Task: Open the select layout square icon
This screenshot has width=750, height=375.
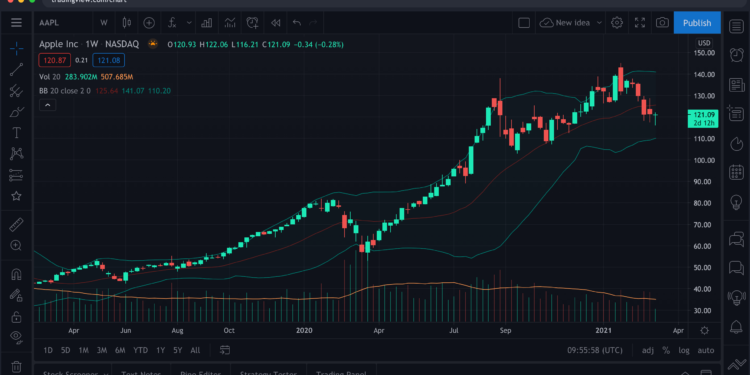Action: point(524,22)
